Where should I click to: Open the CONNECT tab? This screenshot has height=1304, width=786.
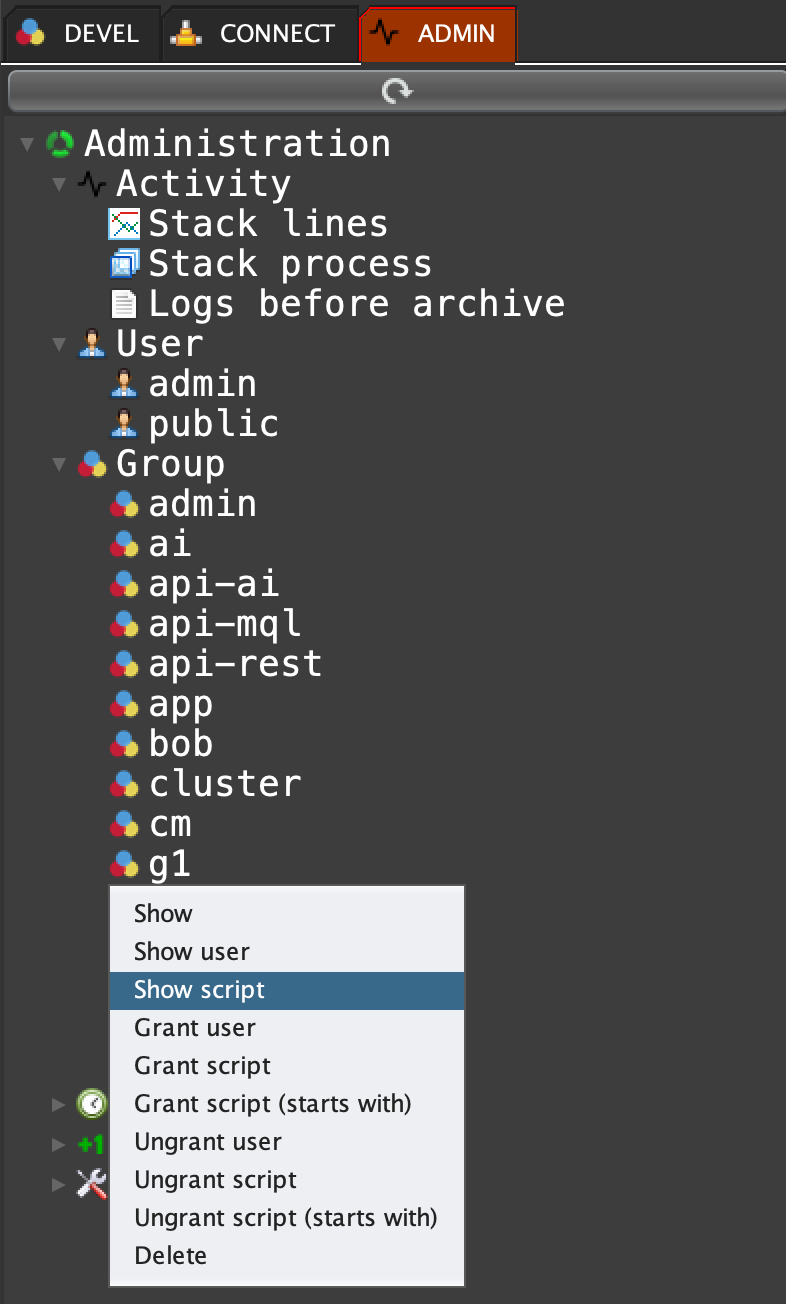coord(259,34)
